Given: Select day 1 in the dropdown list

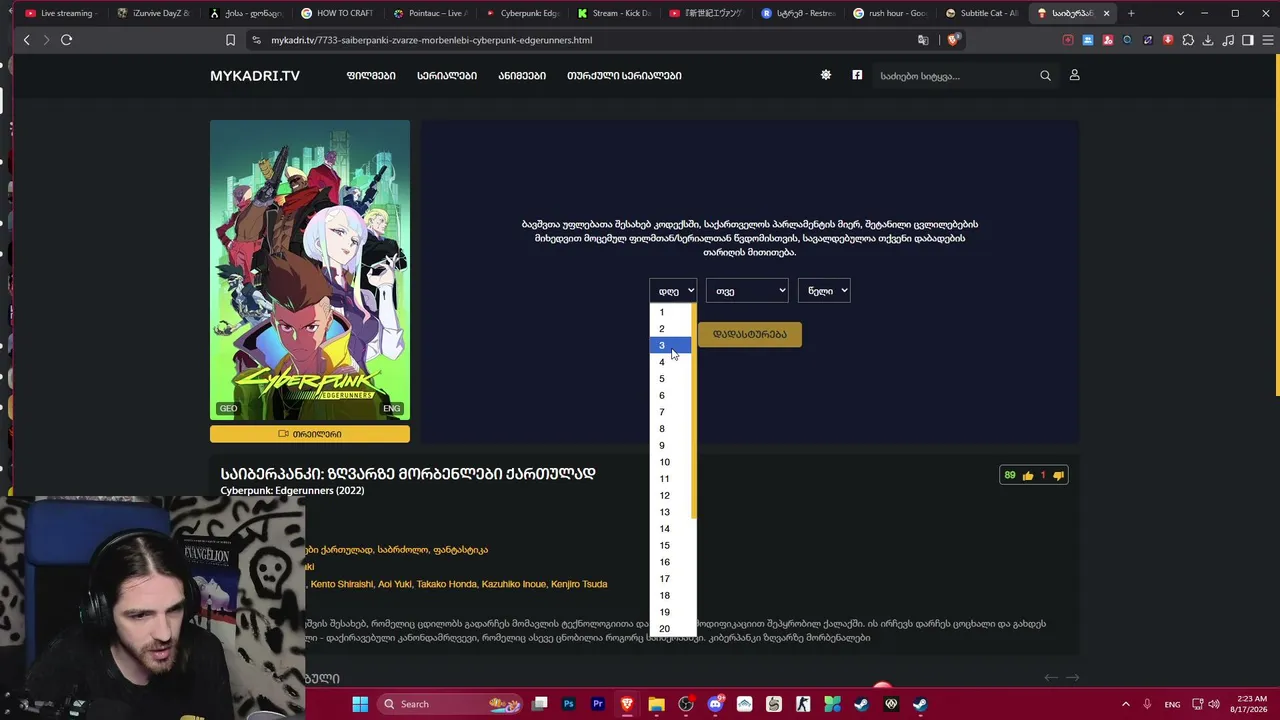Looking at the screenshot, I should pos(670,312).
